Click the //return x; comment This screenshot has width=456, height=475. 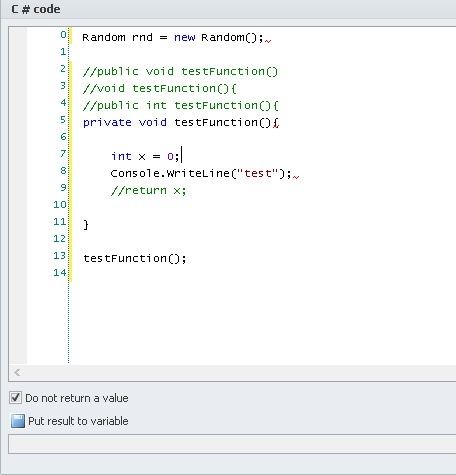[148, 190]
